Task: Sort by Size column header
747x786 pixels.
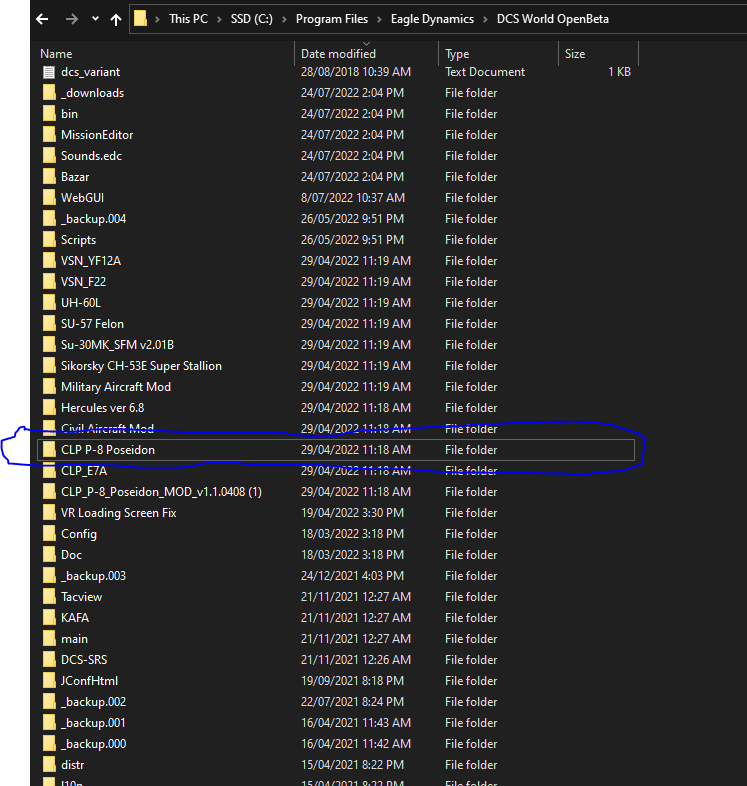Action: [575, 54]
